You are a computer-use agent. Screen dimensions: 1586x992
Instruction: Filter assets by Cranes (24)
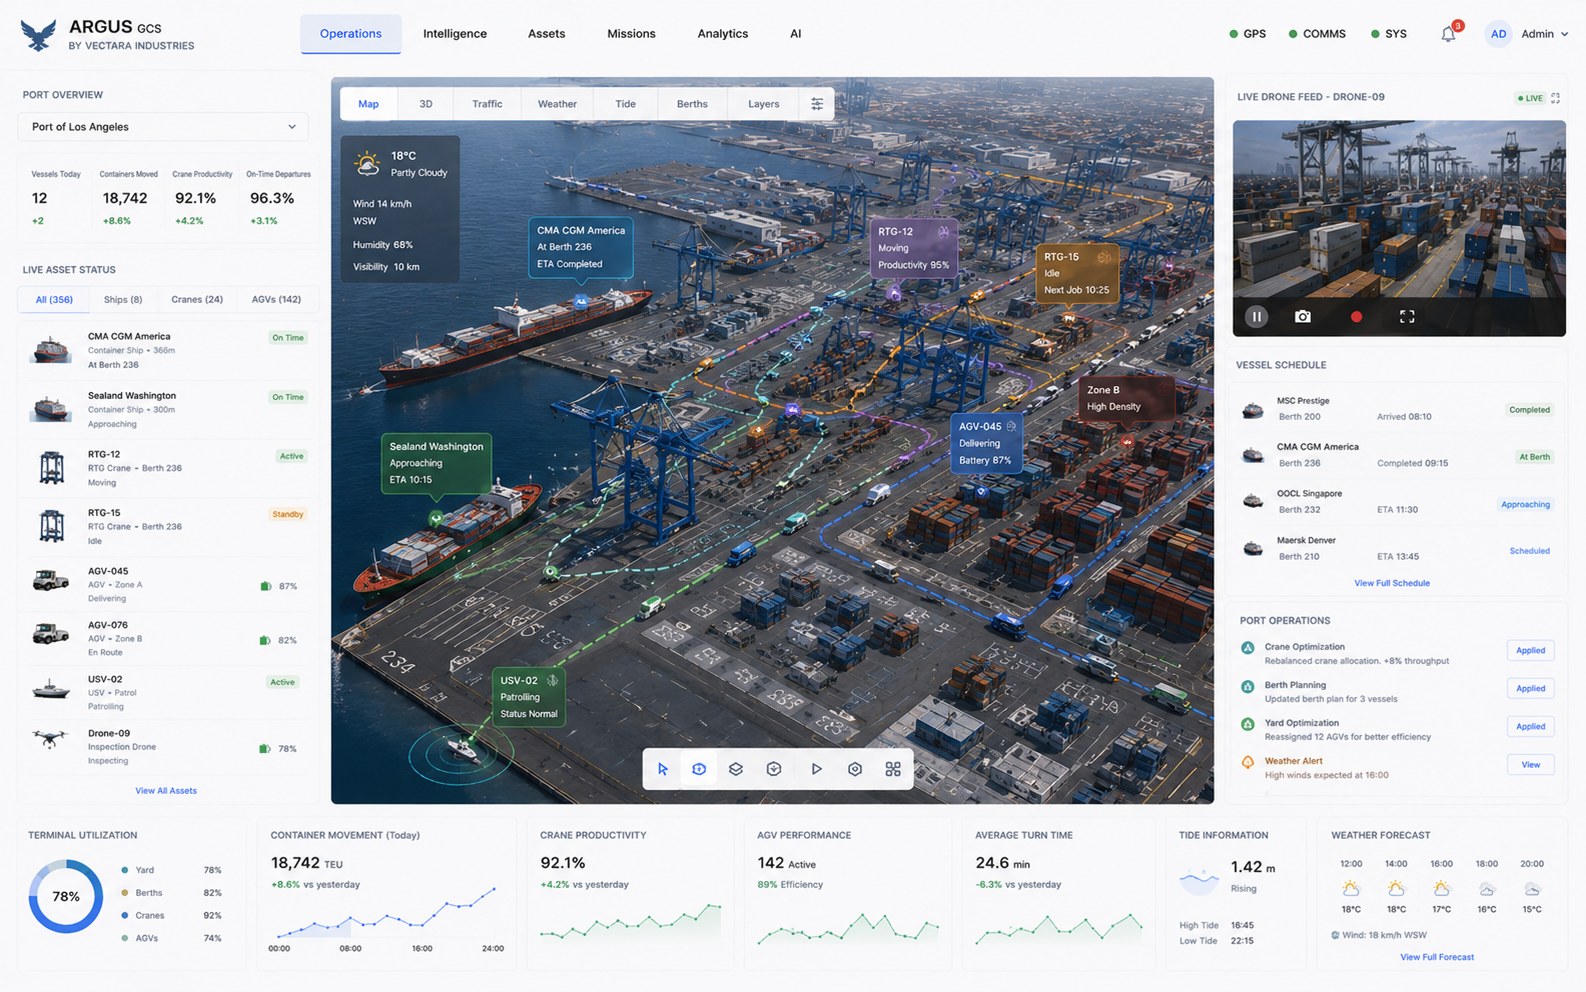pos(197,300)
